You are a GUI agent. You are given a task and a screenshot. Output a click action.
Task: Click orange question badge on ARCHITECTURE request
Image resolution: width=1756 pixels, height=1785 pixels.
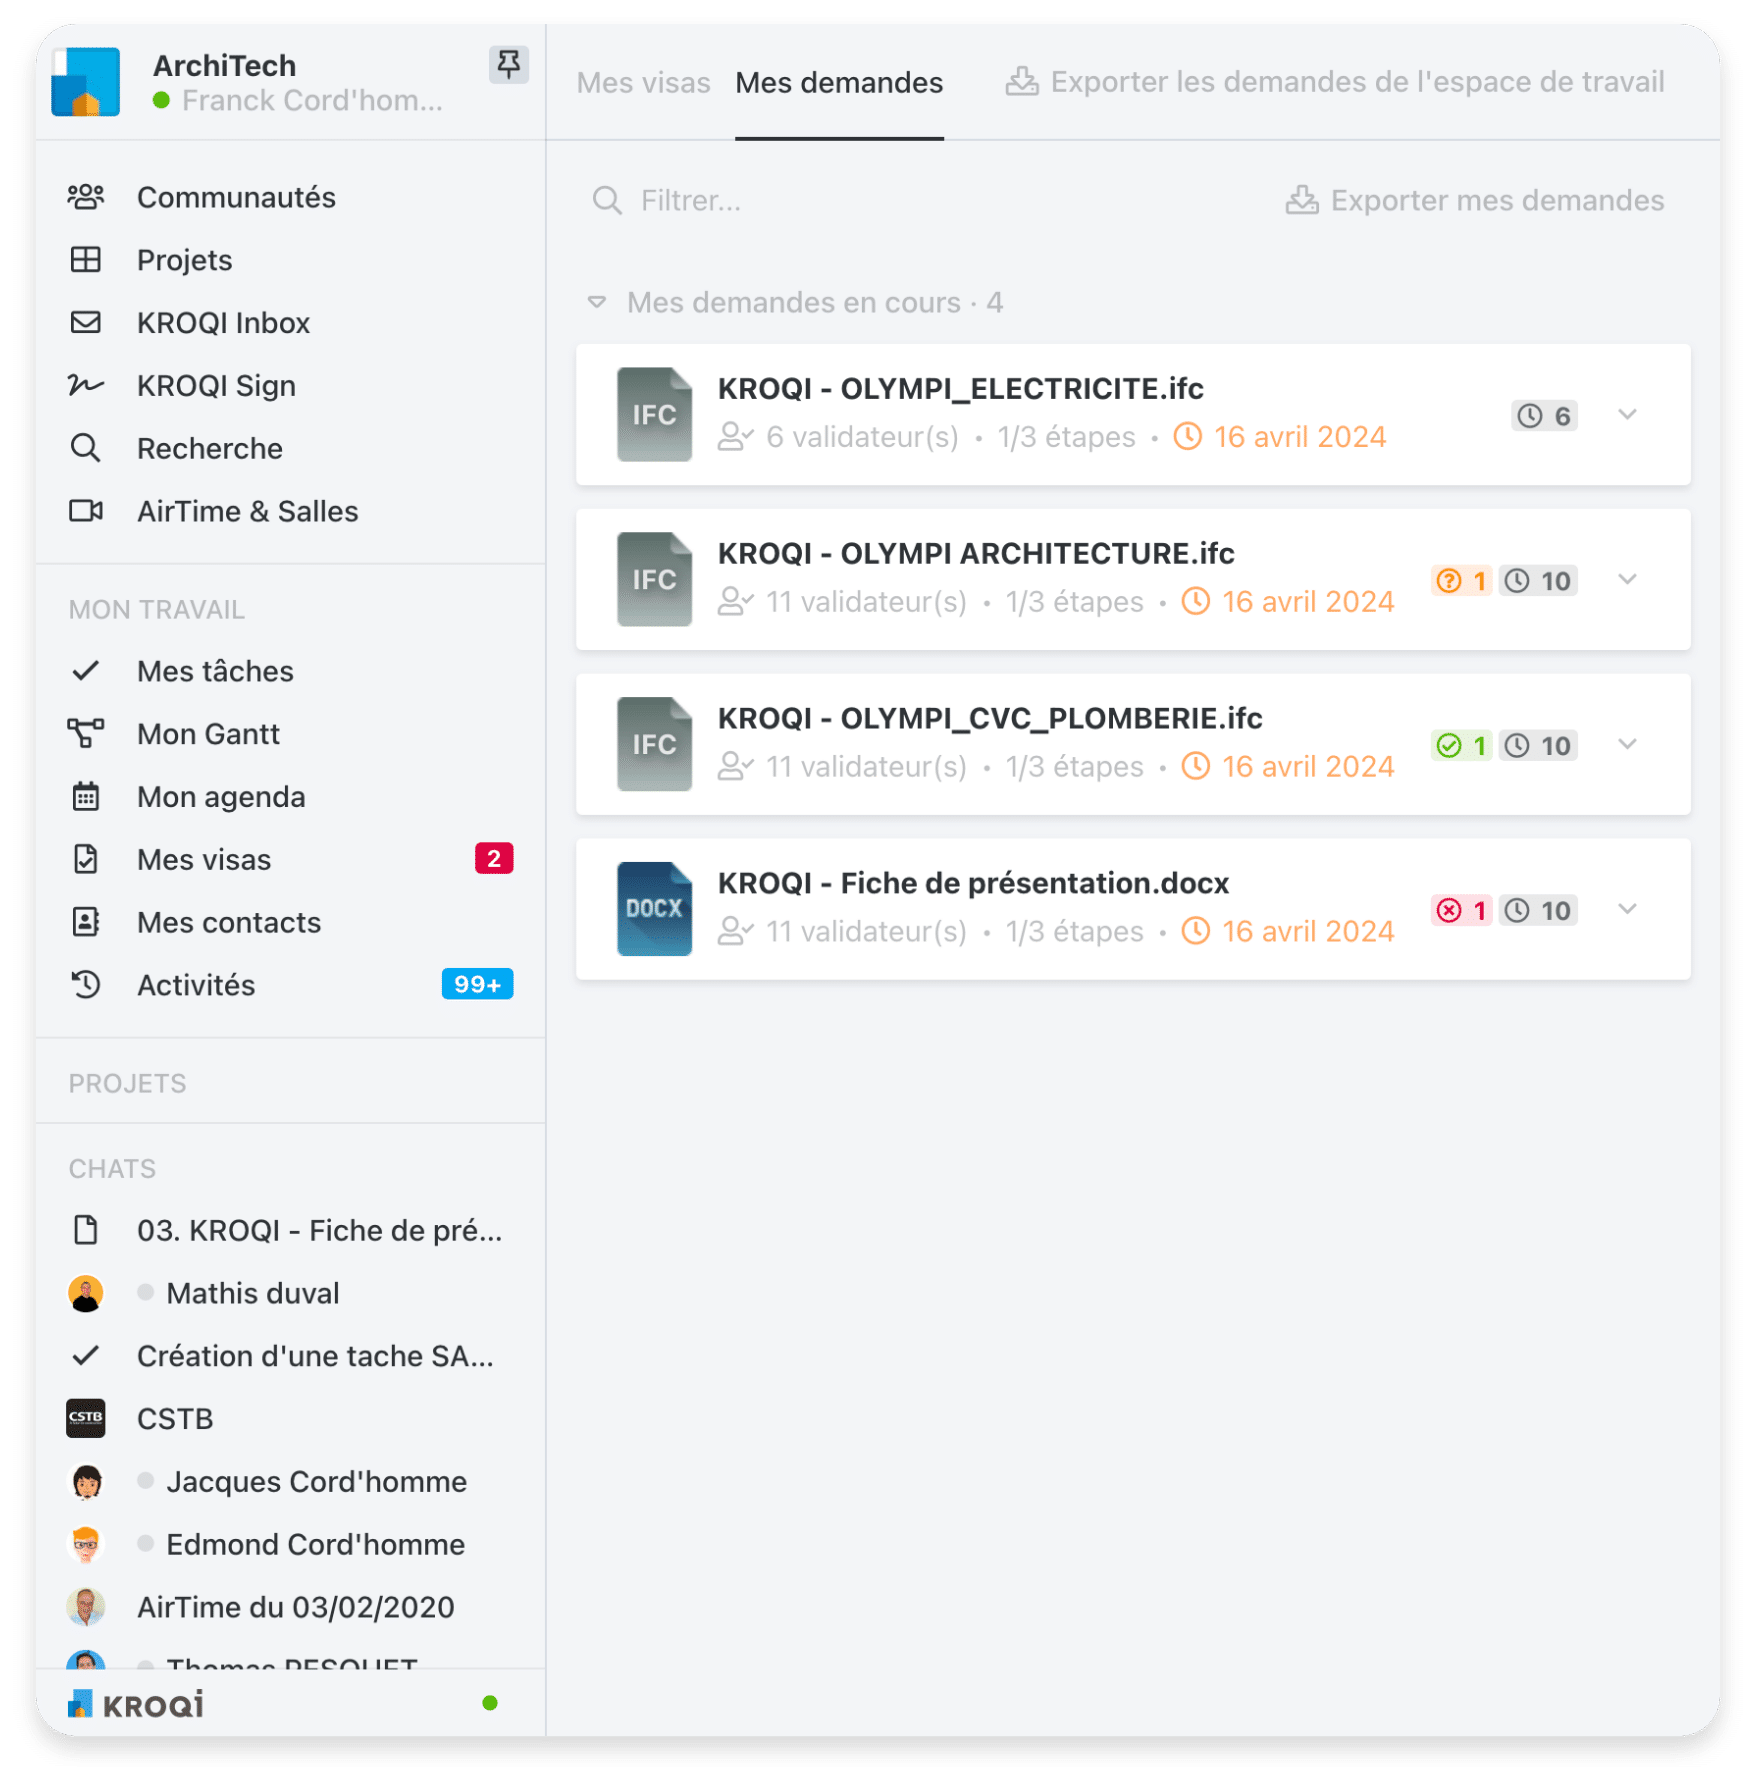[x=1461, y=581]
